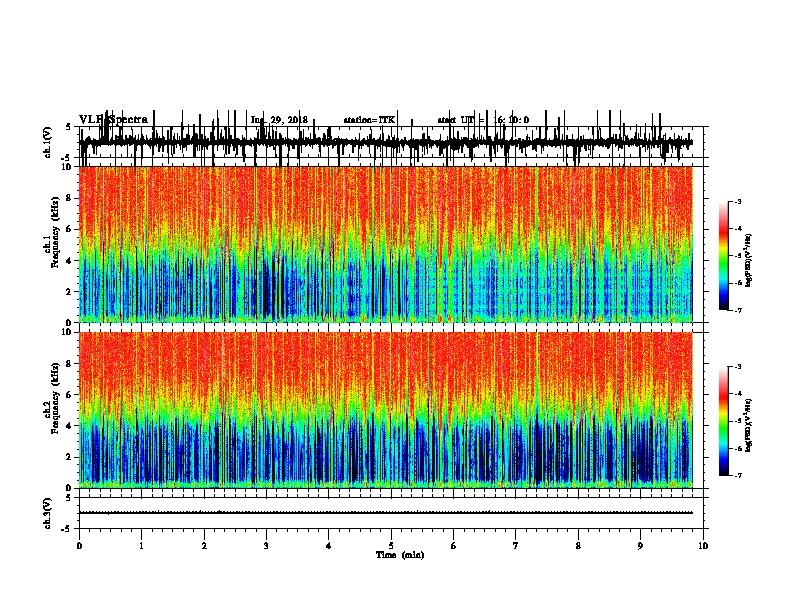Click the "-7" label on ch.1 color bar
The width and height of the screenshot is (792, 612).
click(738, 310)
